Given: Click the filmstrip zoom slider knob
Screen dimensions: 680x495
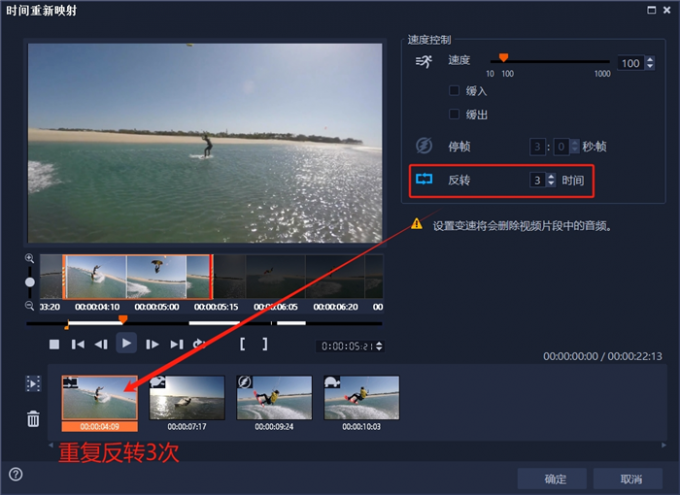Looking at the screenshot, I should click(x=29, y=282).
